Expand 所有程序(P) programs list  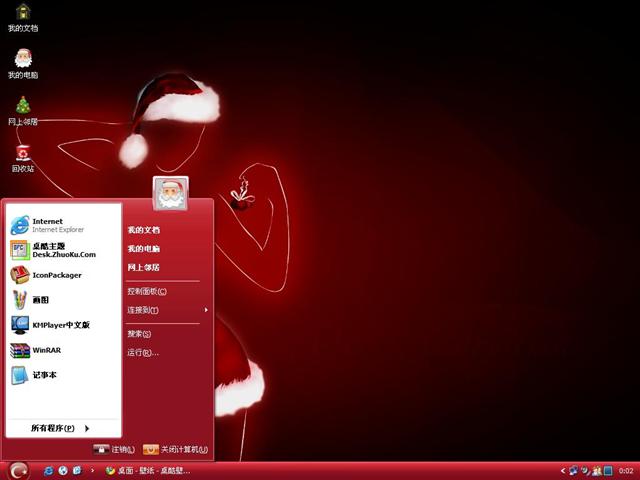[x=58, y=428]
